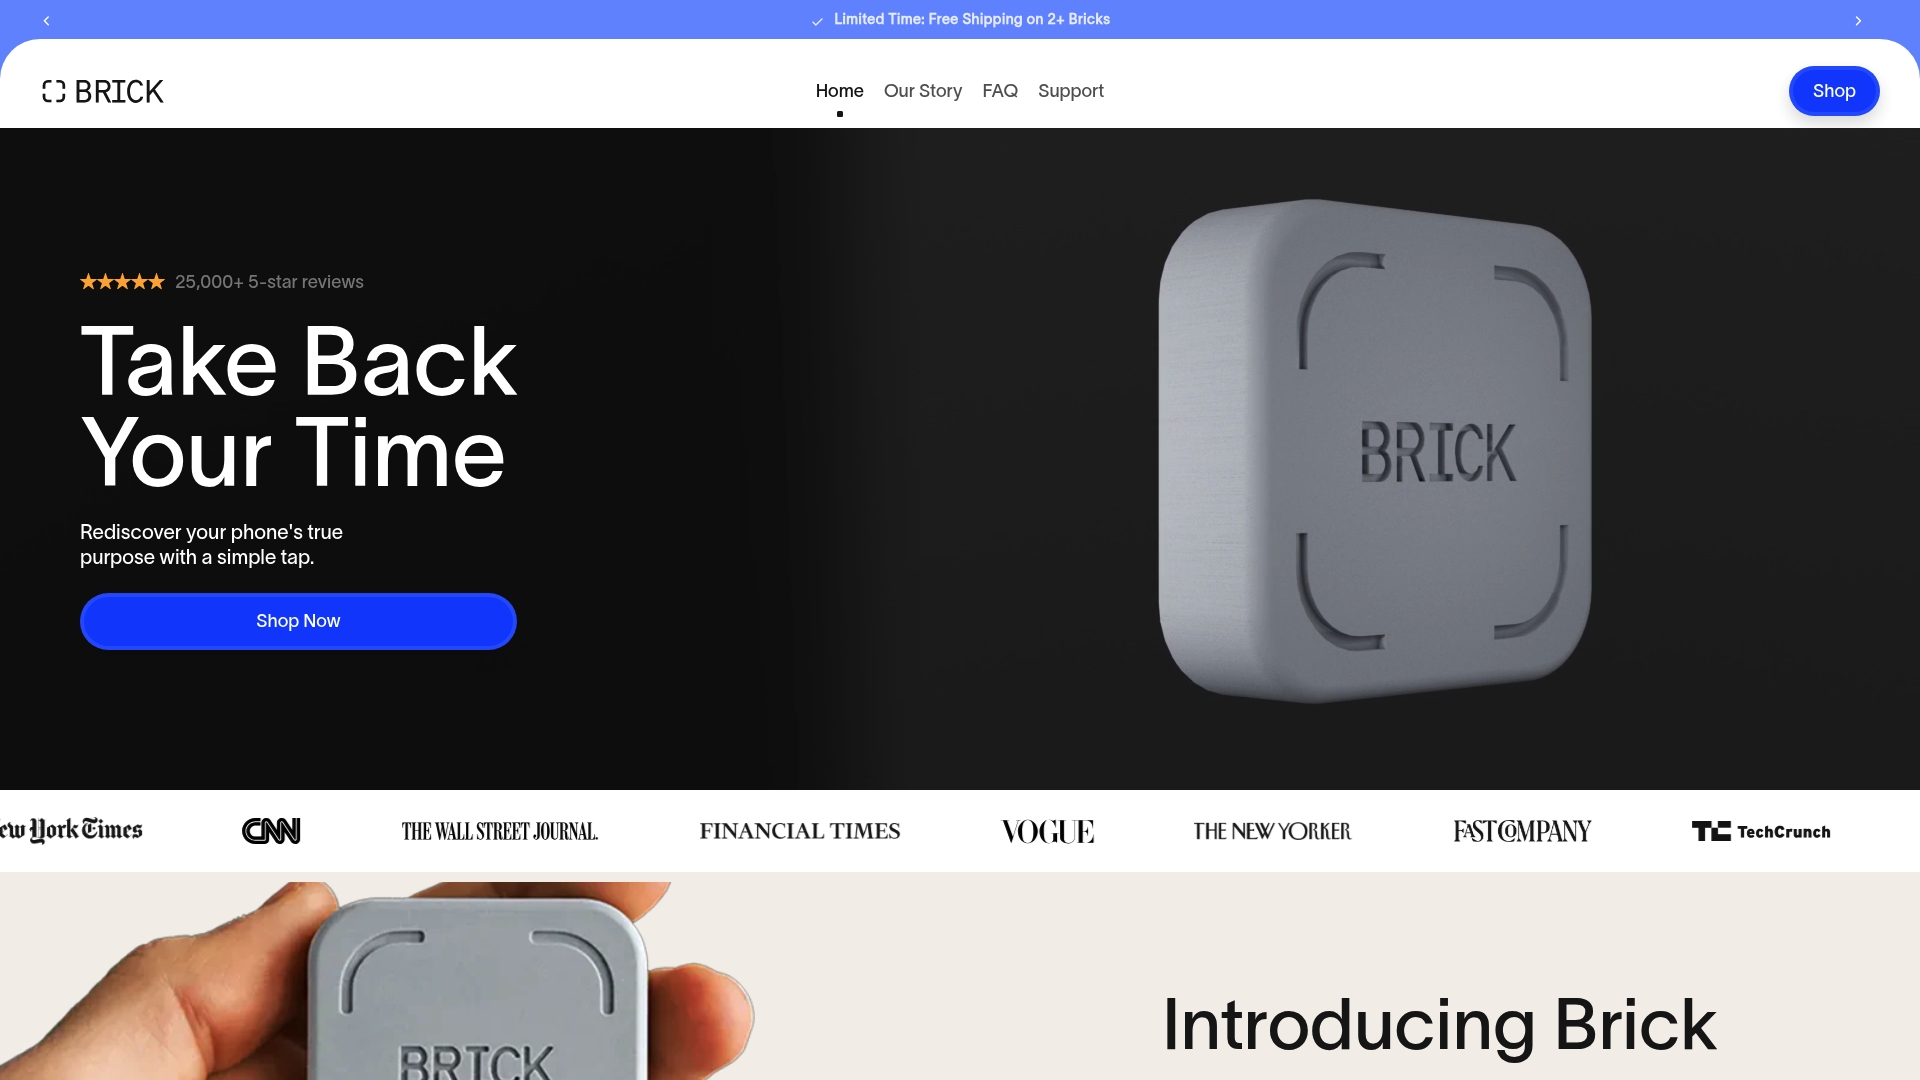
Task: Click the Financial Times logo
Action: pyautogui.click(x=800, y=831)
